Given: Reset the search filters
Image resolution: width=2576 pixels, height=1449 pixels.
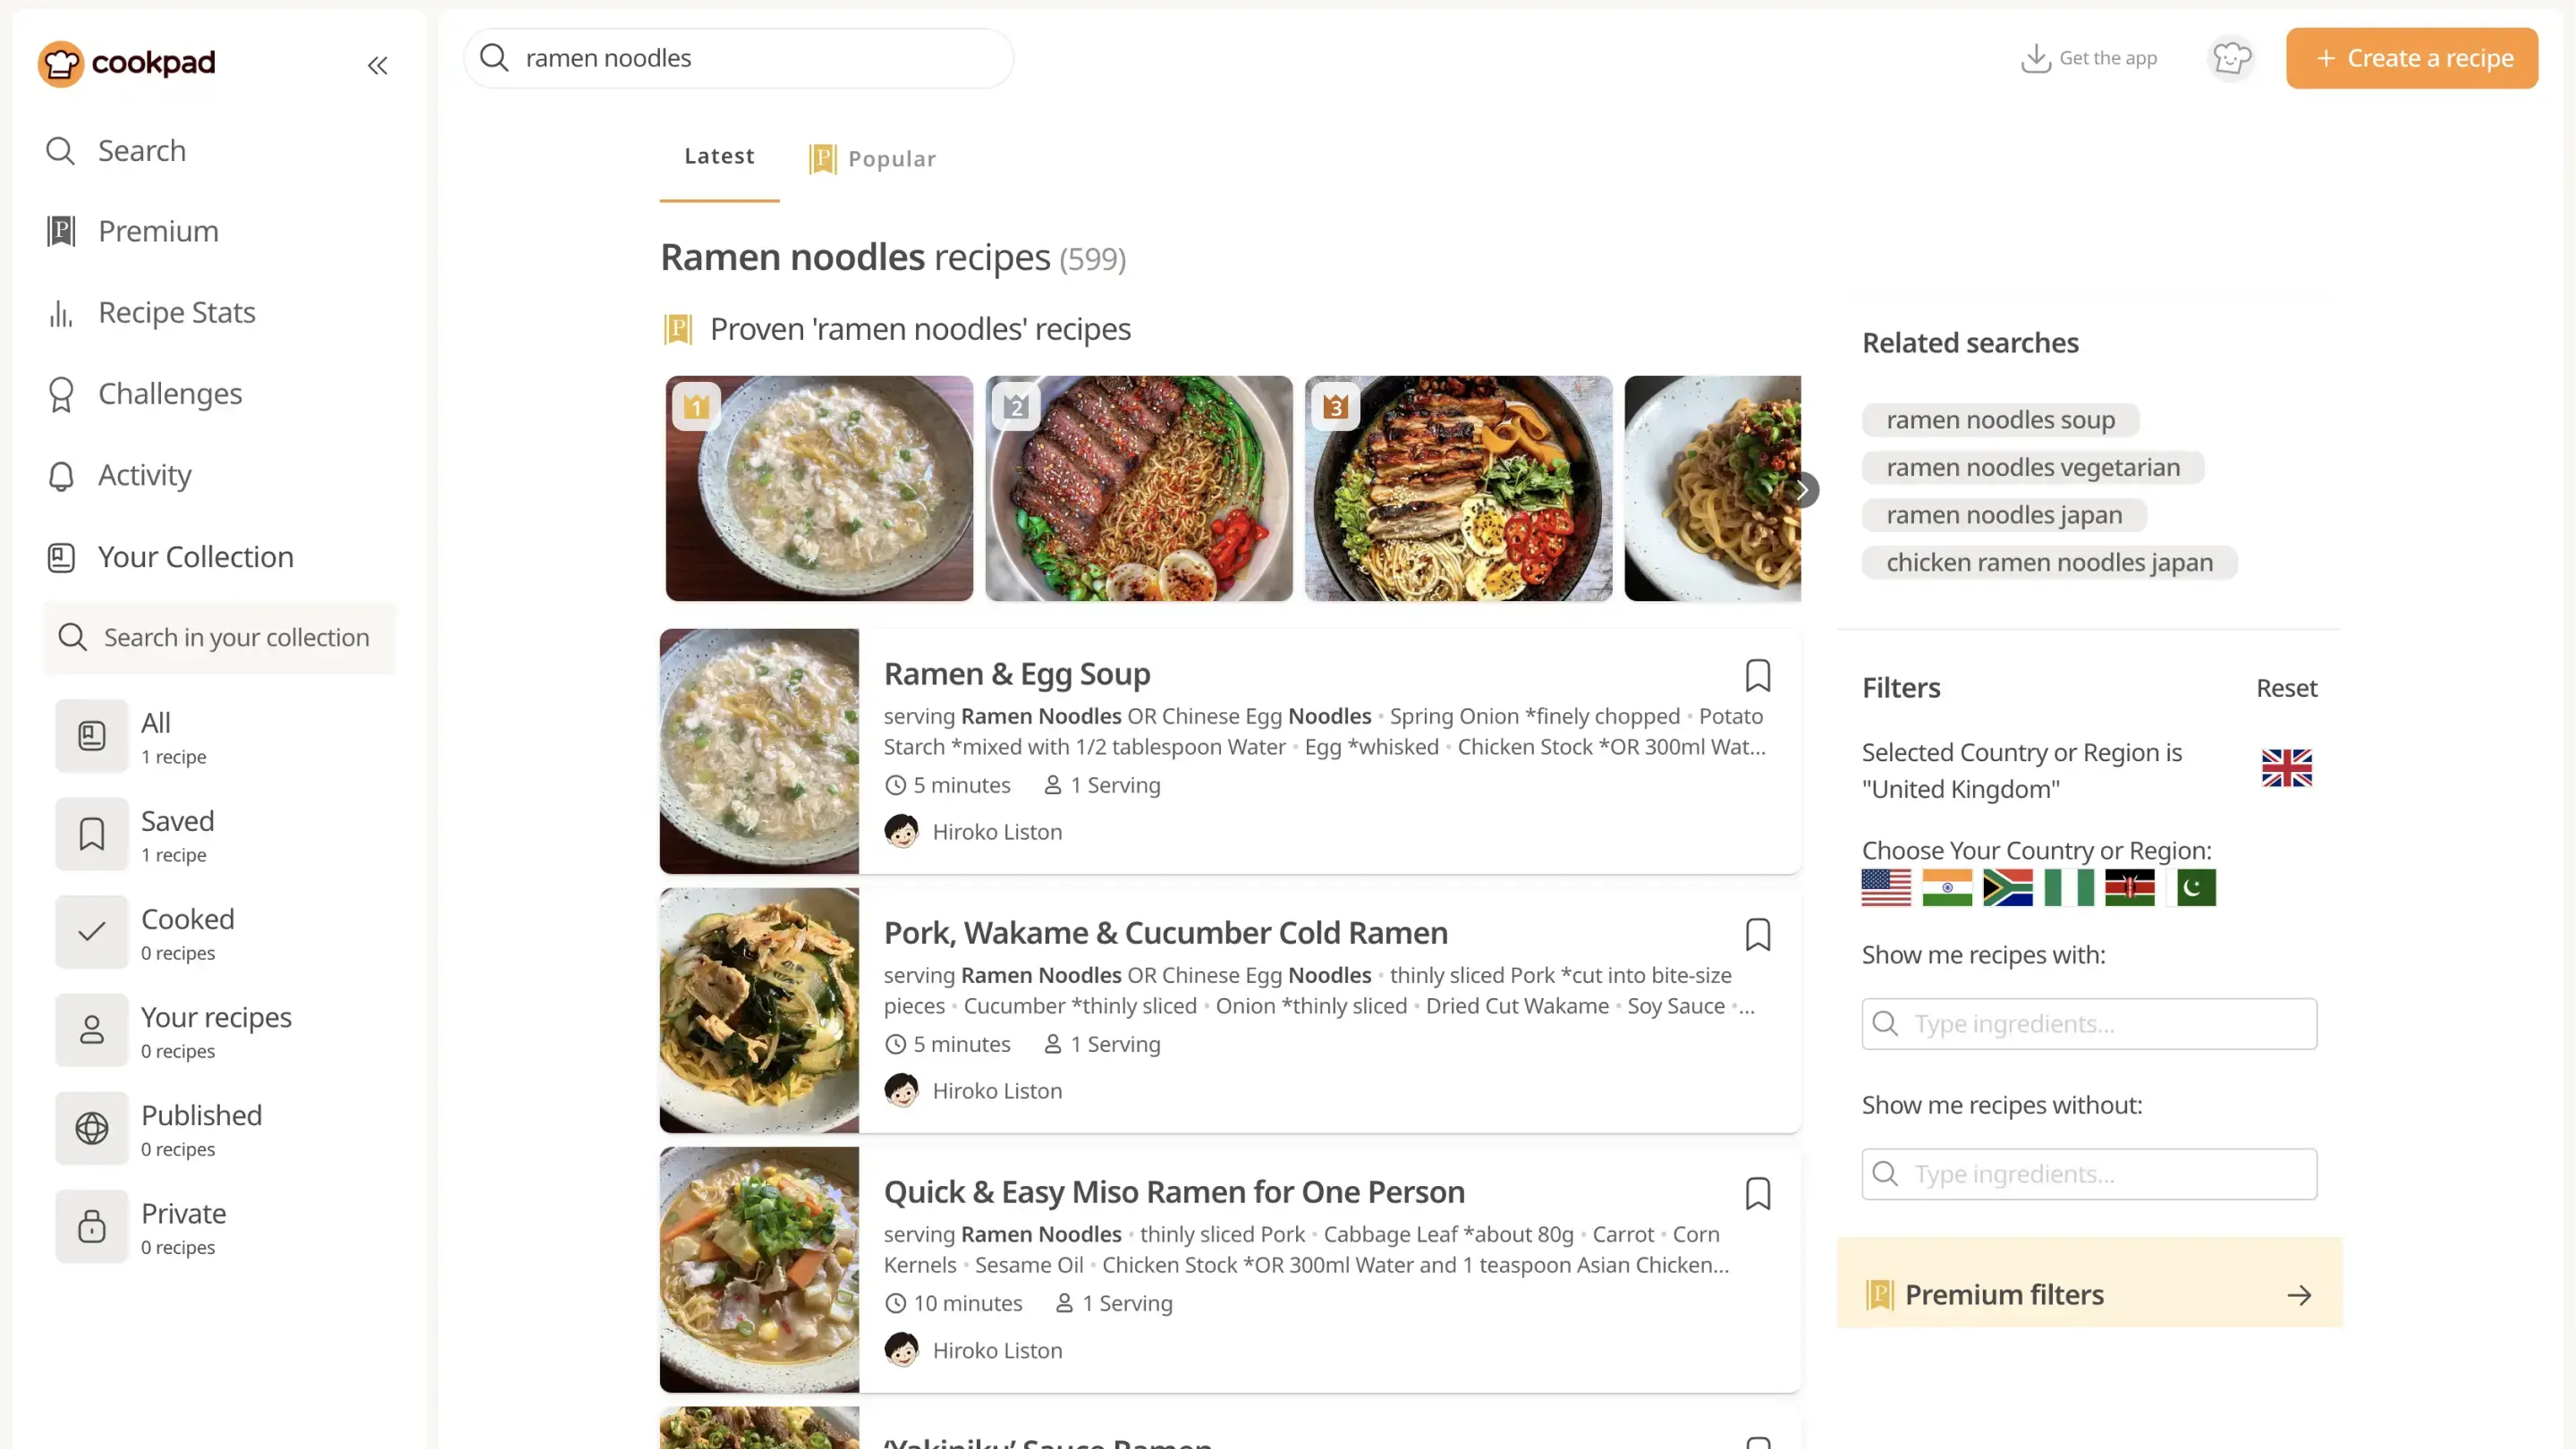Looking at the screenshot, I should point(2286,688).
